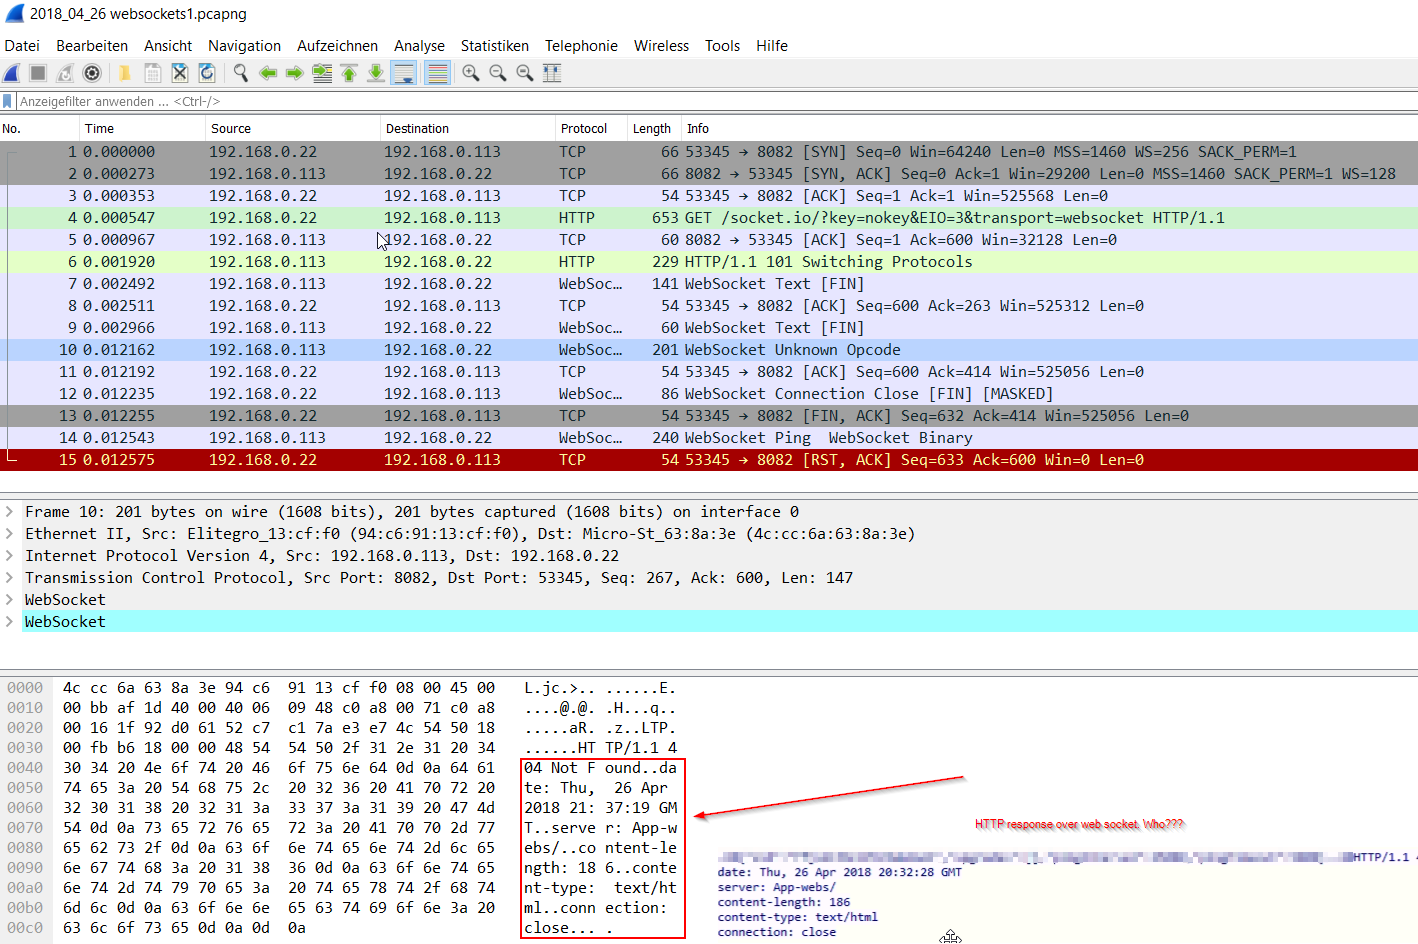This screenshot has height=944, width=1418.
Task: Go back in packet history
Action: pyautogui.click(x=268, y=73)
